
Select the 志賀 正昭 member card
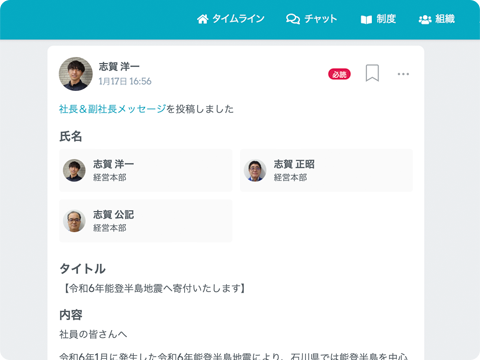pyautogui.click(x=326, y=170)
